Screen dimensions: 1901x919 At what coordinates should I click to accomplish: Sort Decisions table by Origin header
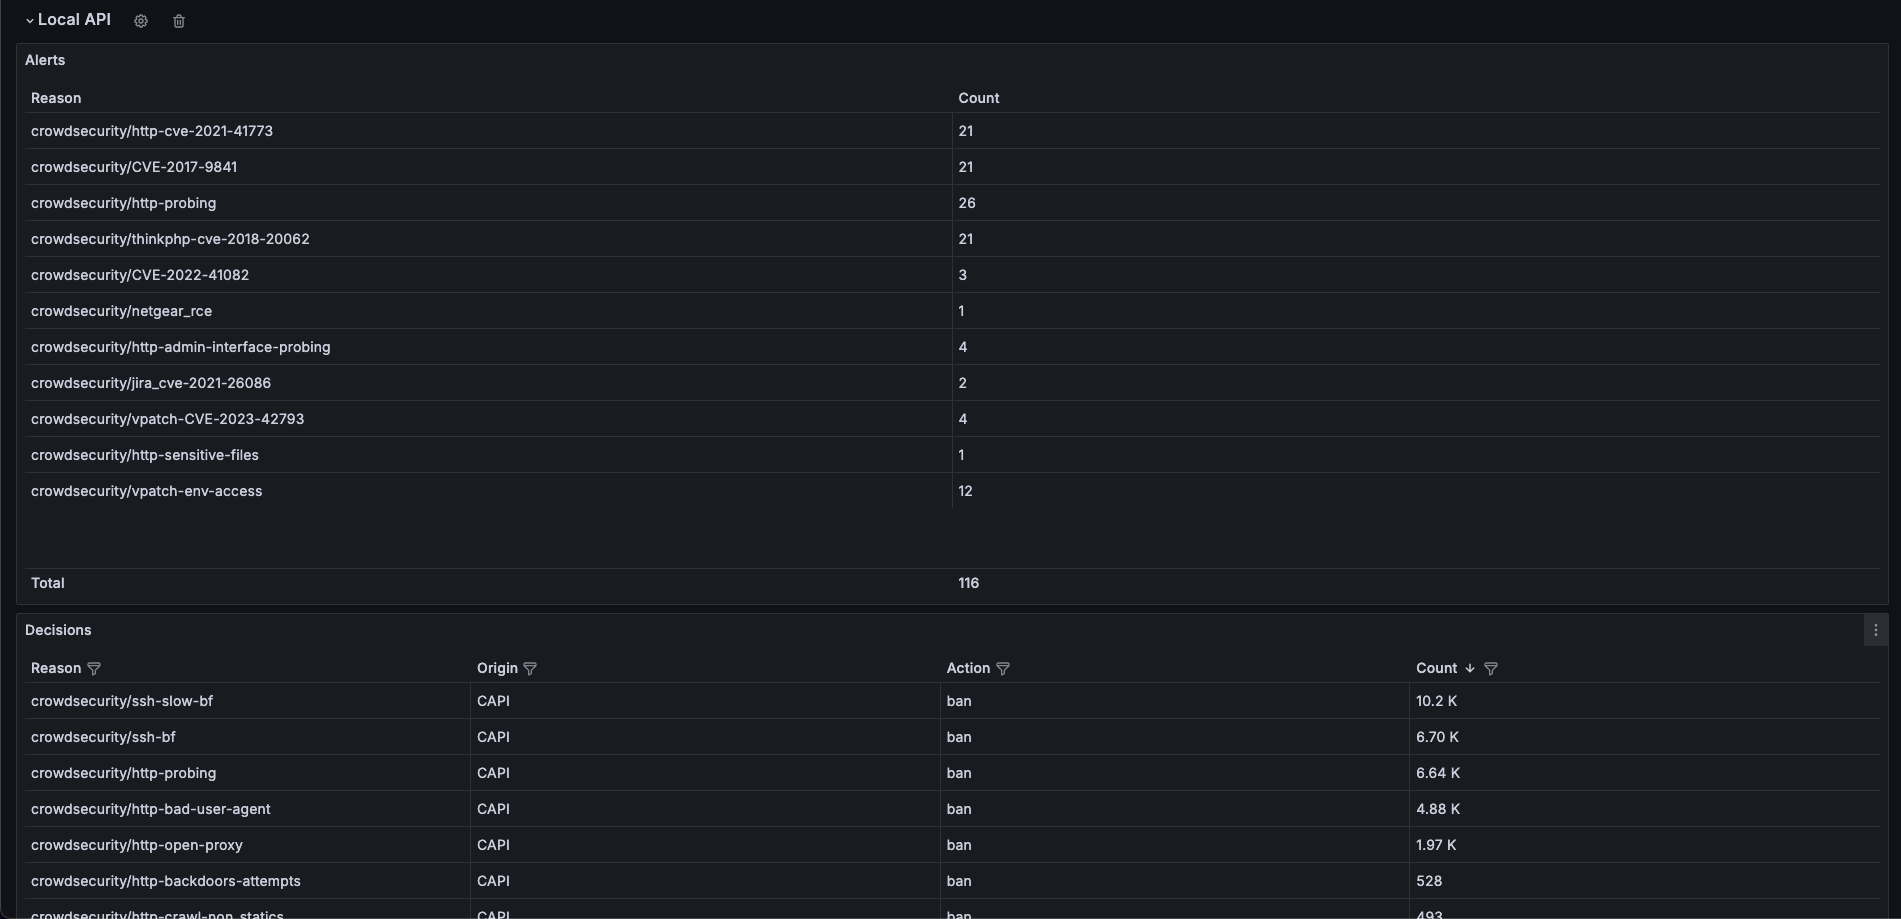pyautogui.click(x=497, y=668)
